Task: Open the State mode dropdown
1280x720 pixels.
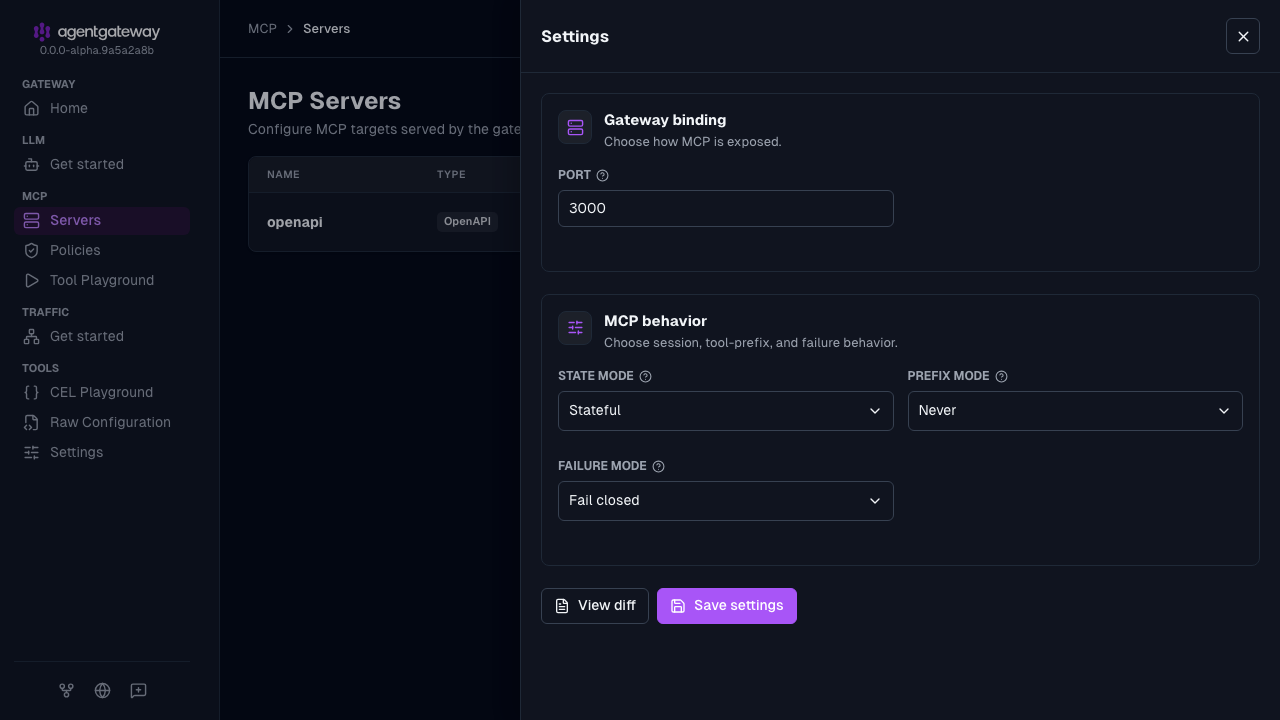Action: point(726,411)
